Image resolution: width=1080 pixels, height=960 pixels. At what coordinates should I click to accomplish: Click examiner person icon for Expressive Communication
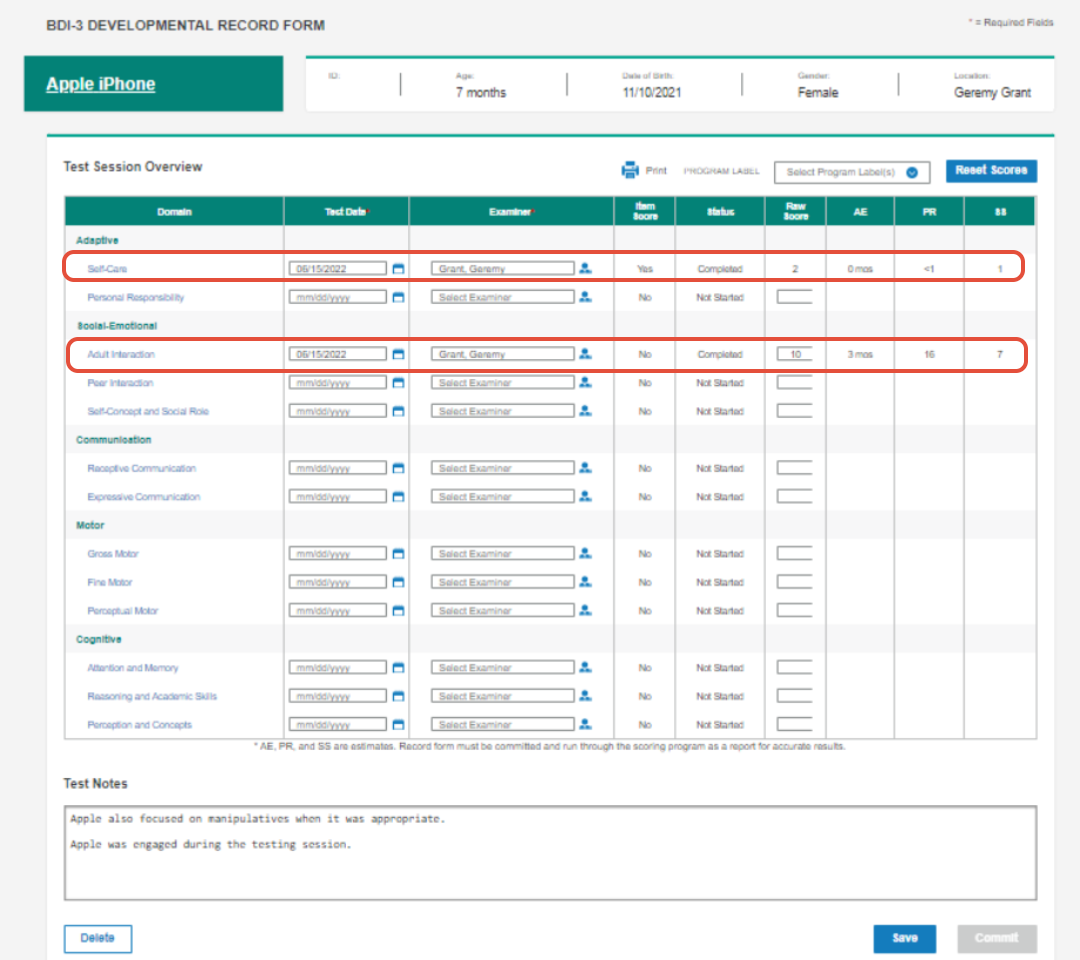click(x=585, y=496)
